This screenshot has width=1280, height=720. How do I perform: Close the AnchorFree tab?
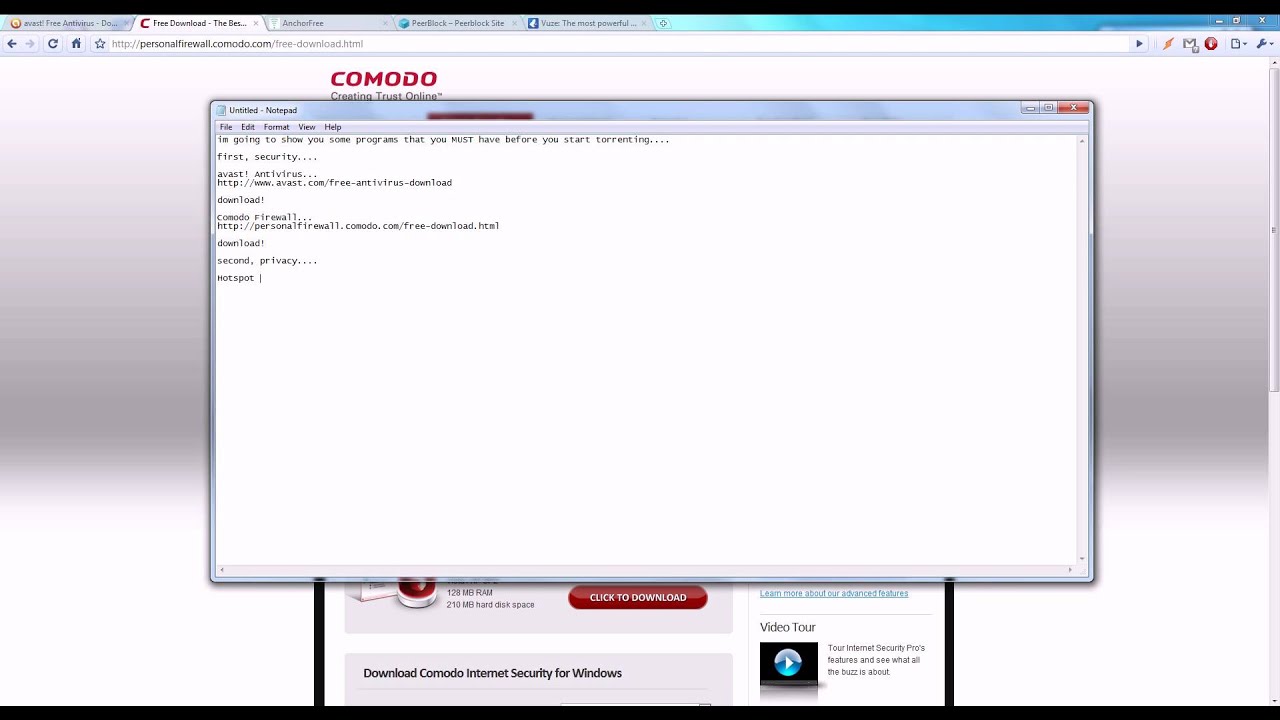click(x=385, y=23)
